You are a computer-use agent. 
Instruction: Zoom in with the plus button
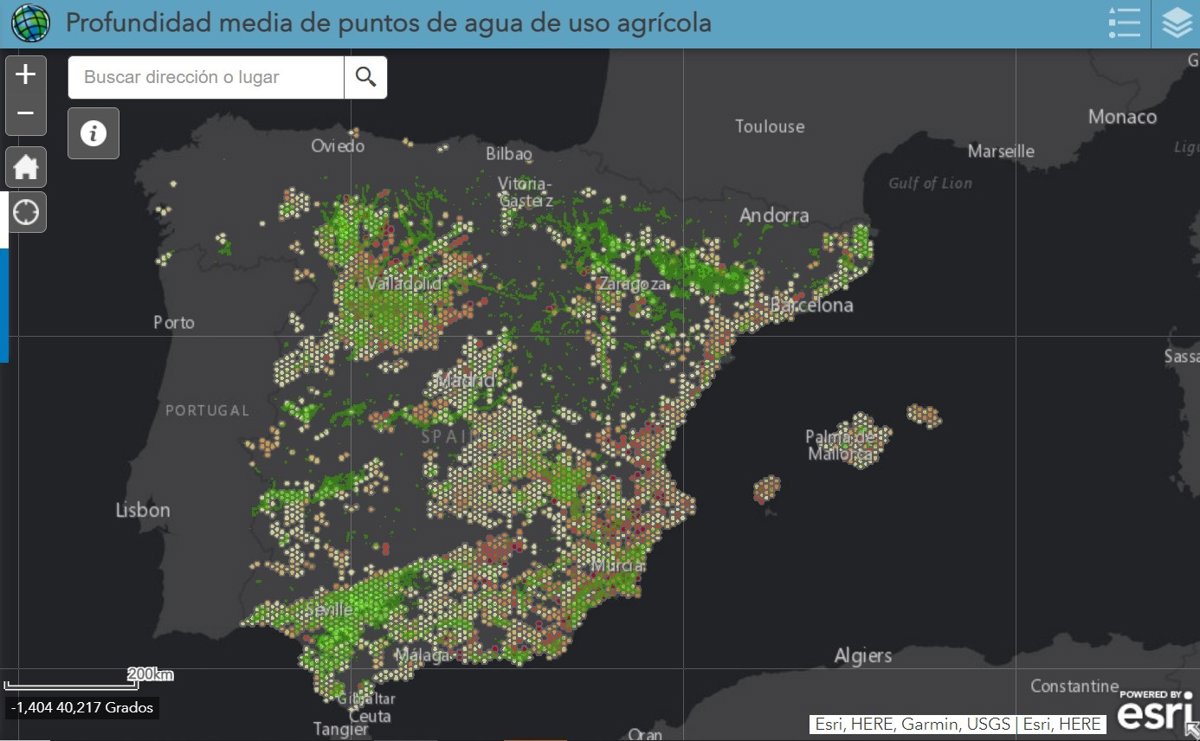[26, 74]
